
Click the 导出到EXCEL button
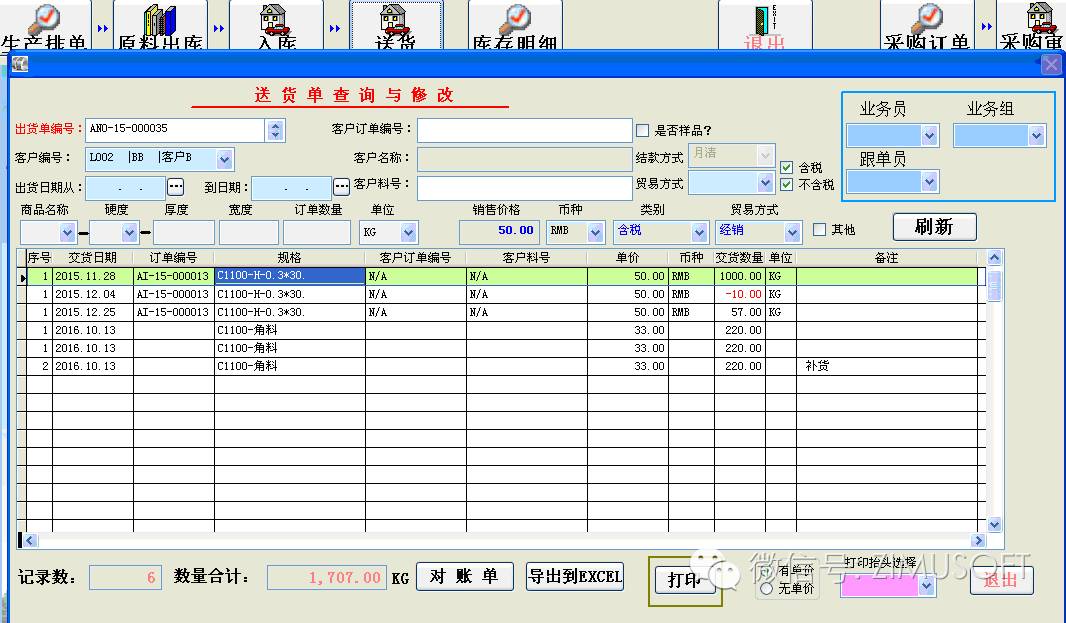click(x=575, y=576)
